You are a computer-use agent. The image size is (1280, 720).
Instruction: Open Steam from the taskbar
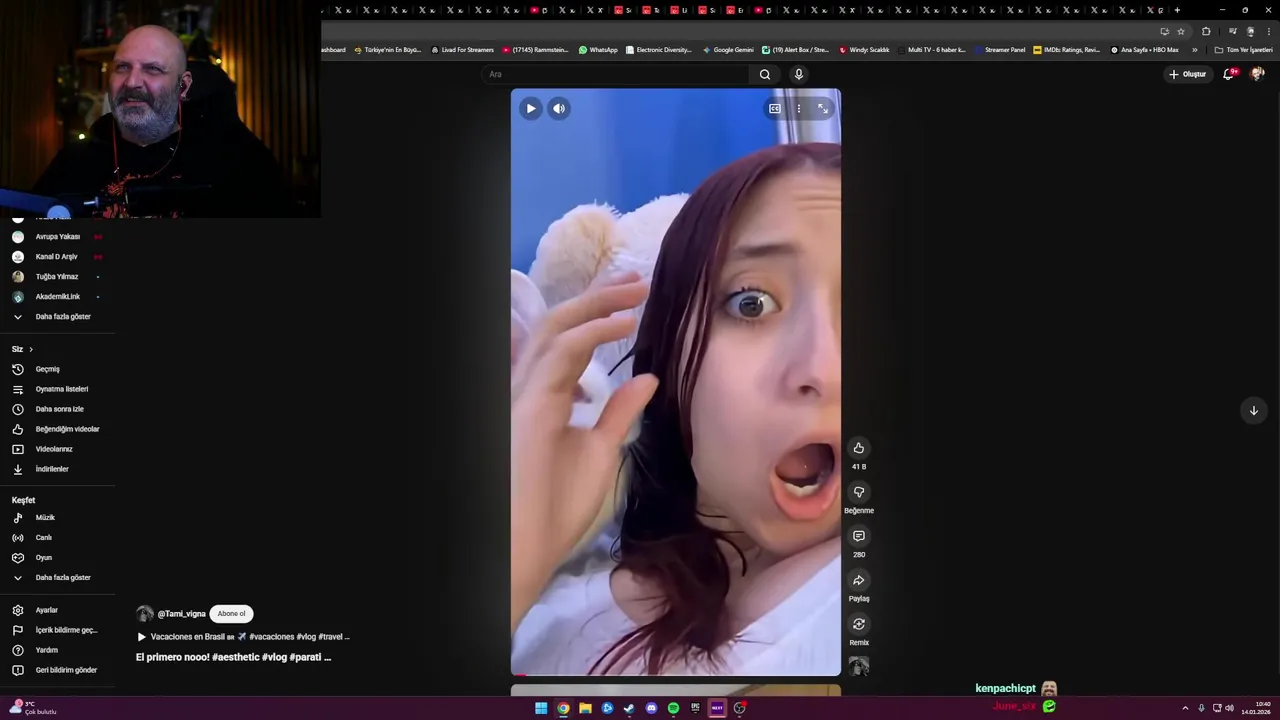point(629,708)
